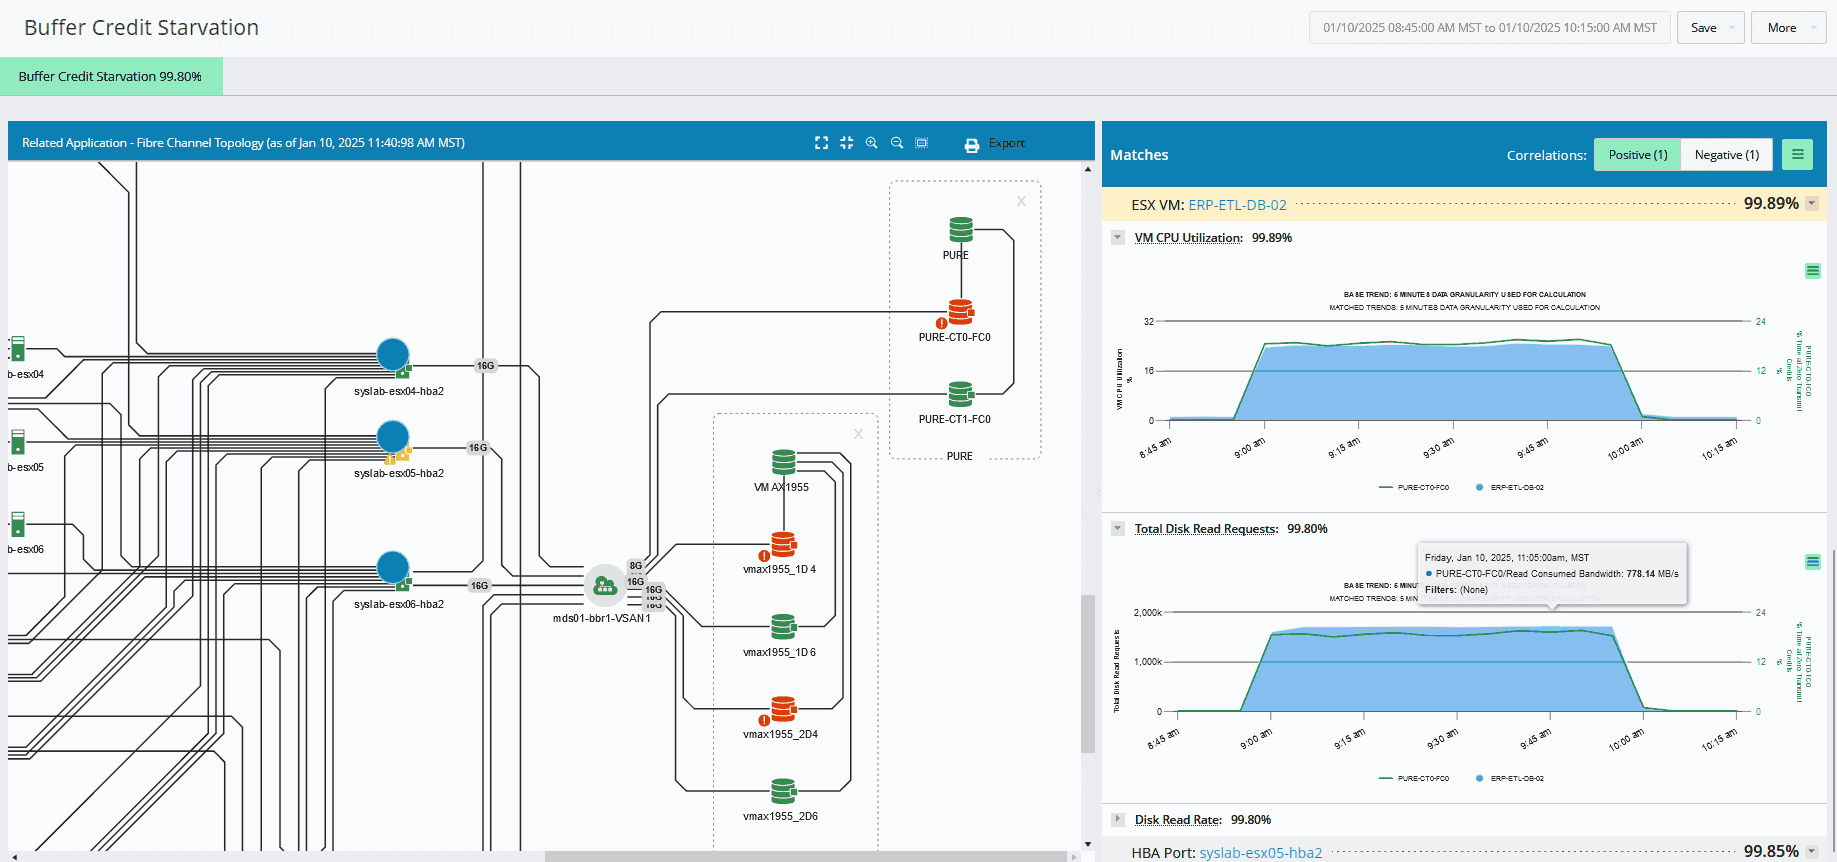Screen dimensions: 1837x862
Task: Close the PURE group box
Action: tap(1021, 201)
